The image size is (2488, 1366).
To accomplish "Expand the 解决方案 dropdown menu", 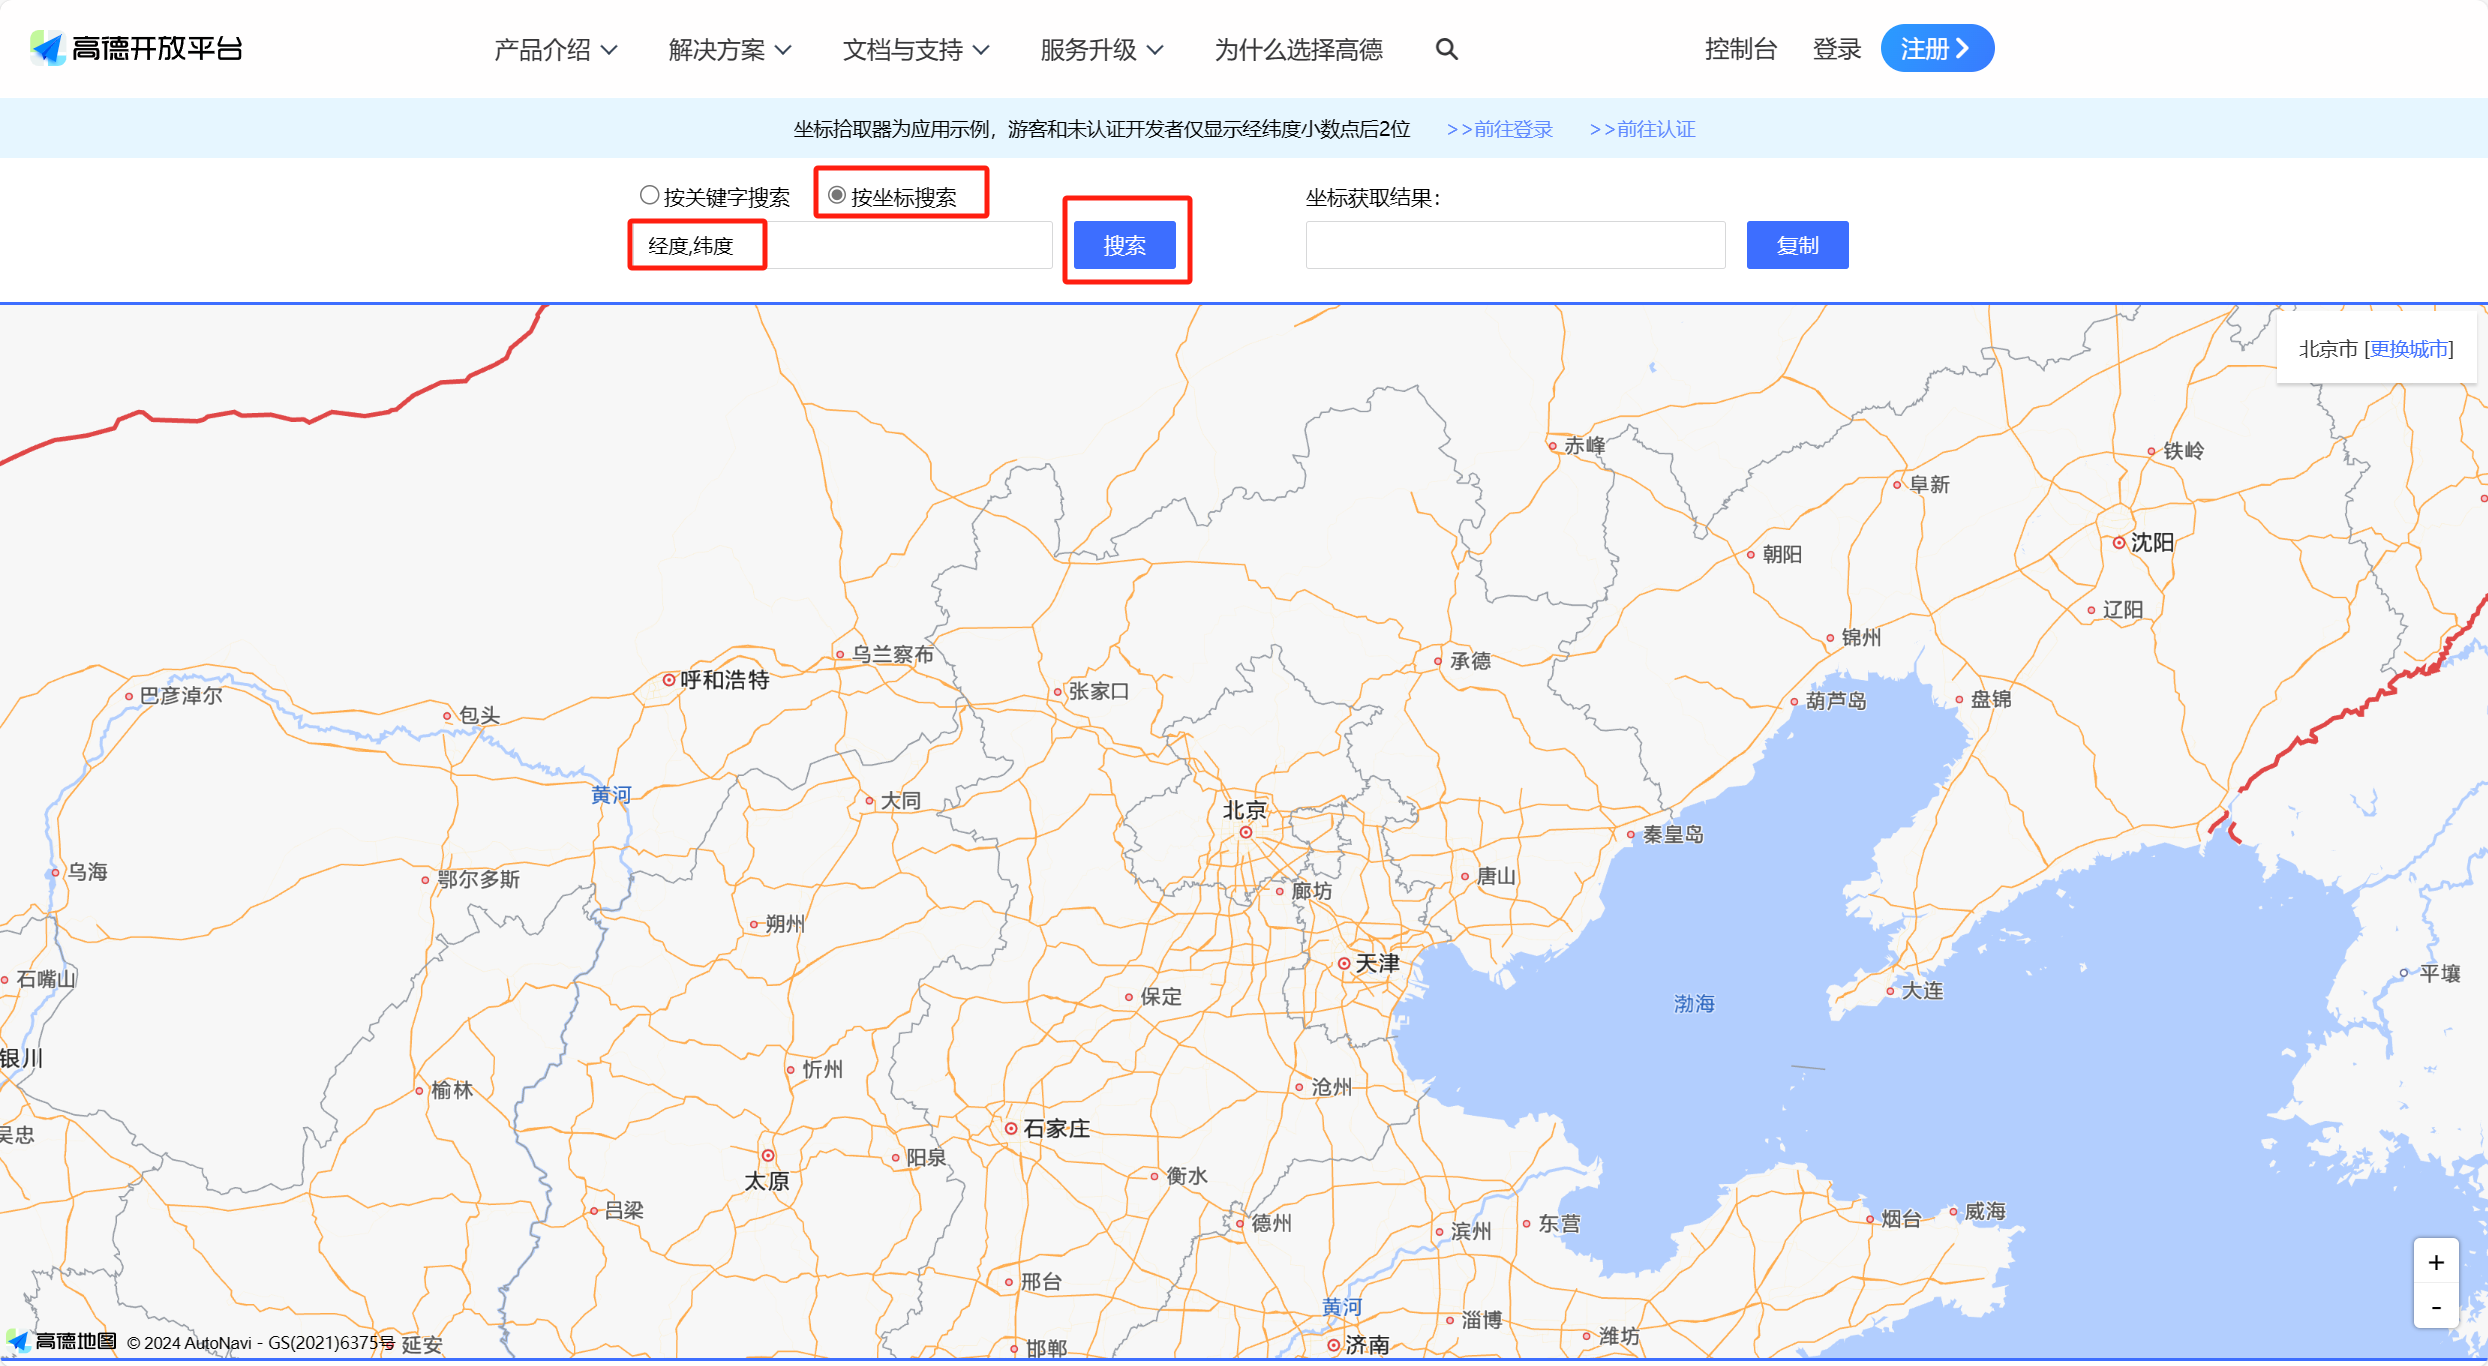I will coord(729,49).
